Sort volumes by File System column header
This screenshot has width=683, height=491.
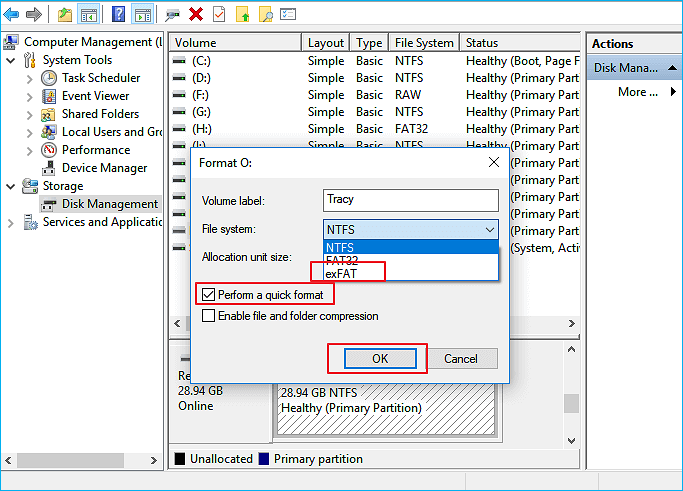coord(424,43)
